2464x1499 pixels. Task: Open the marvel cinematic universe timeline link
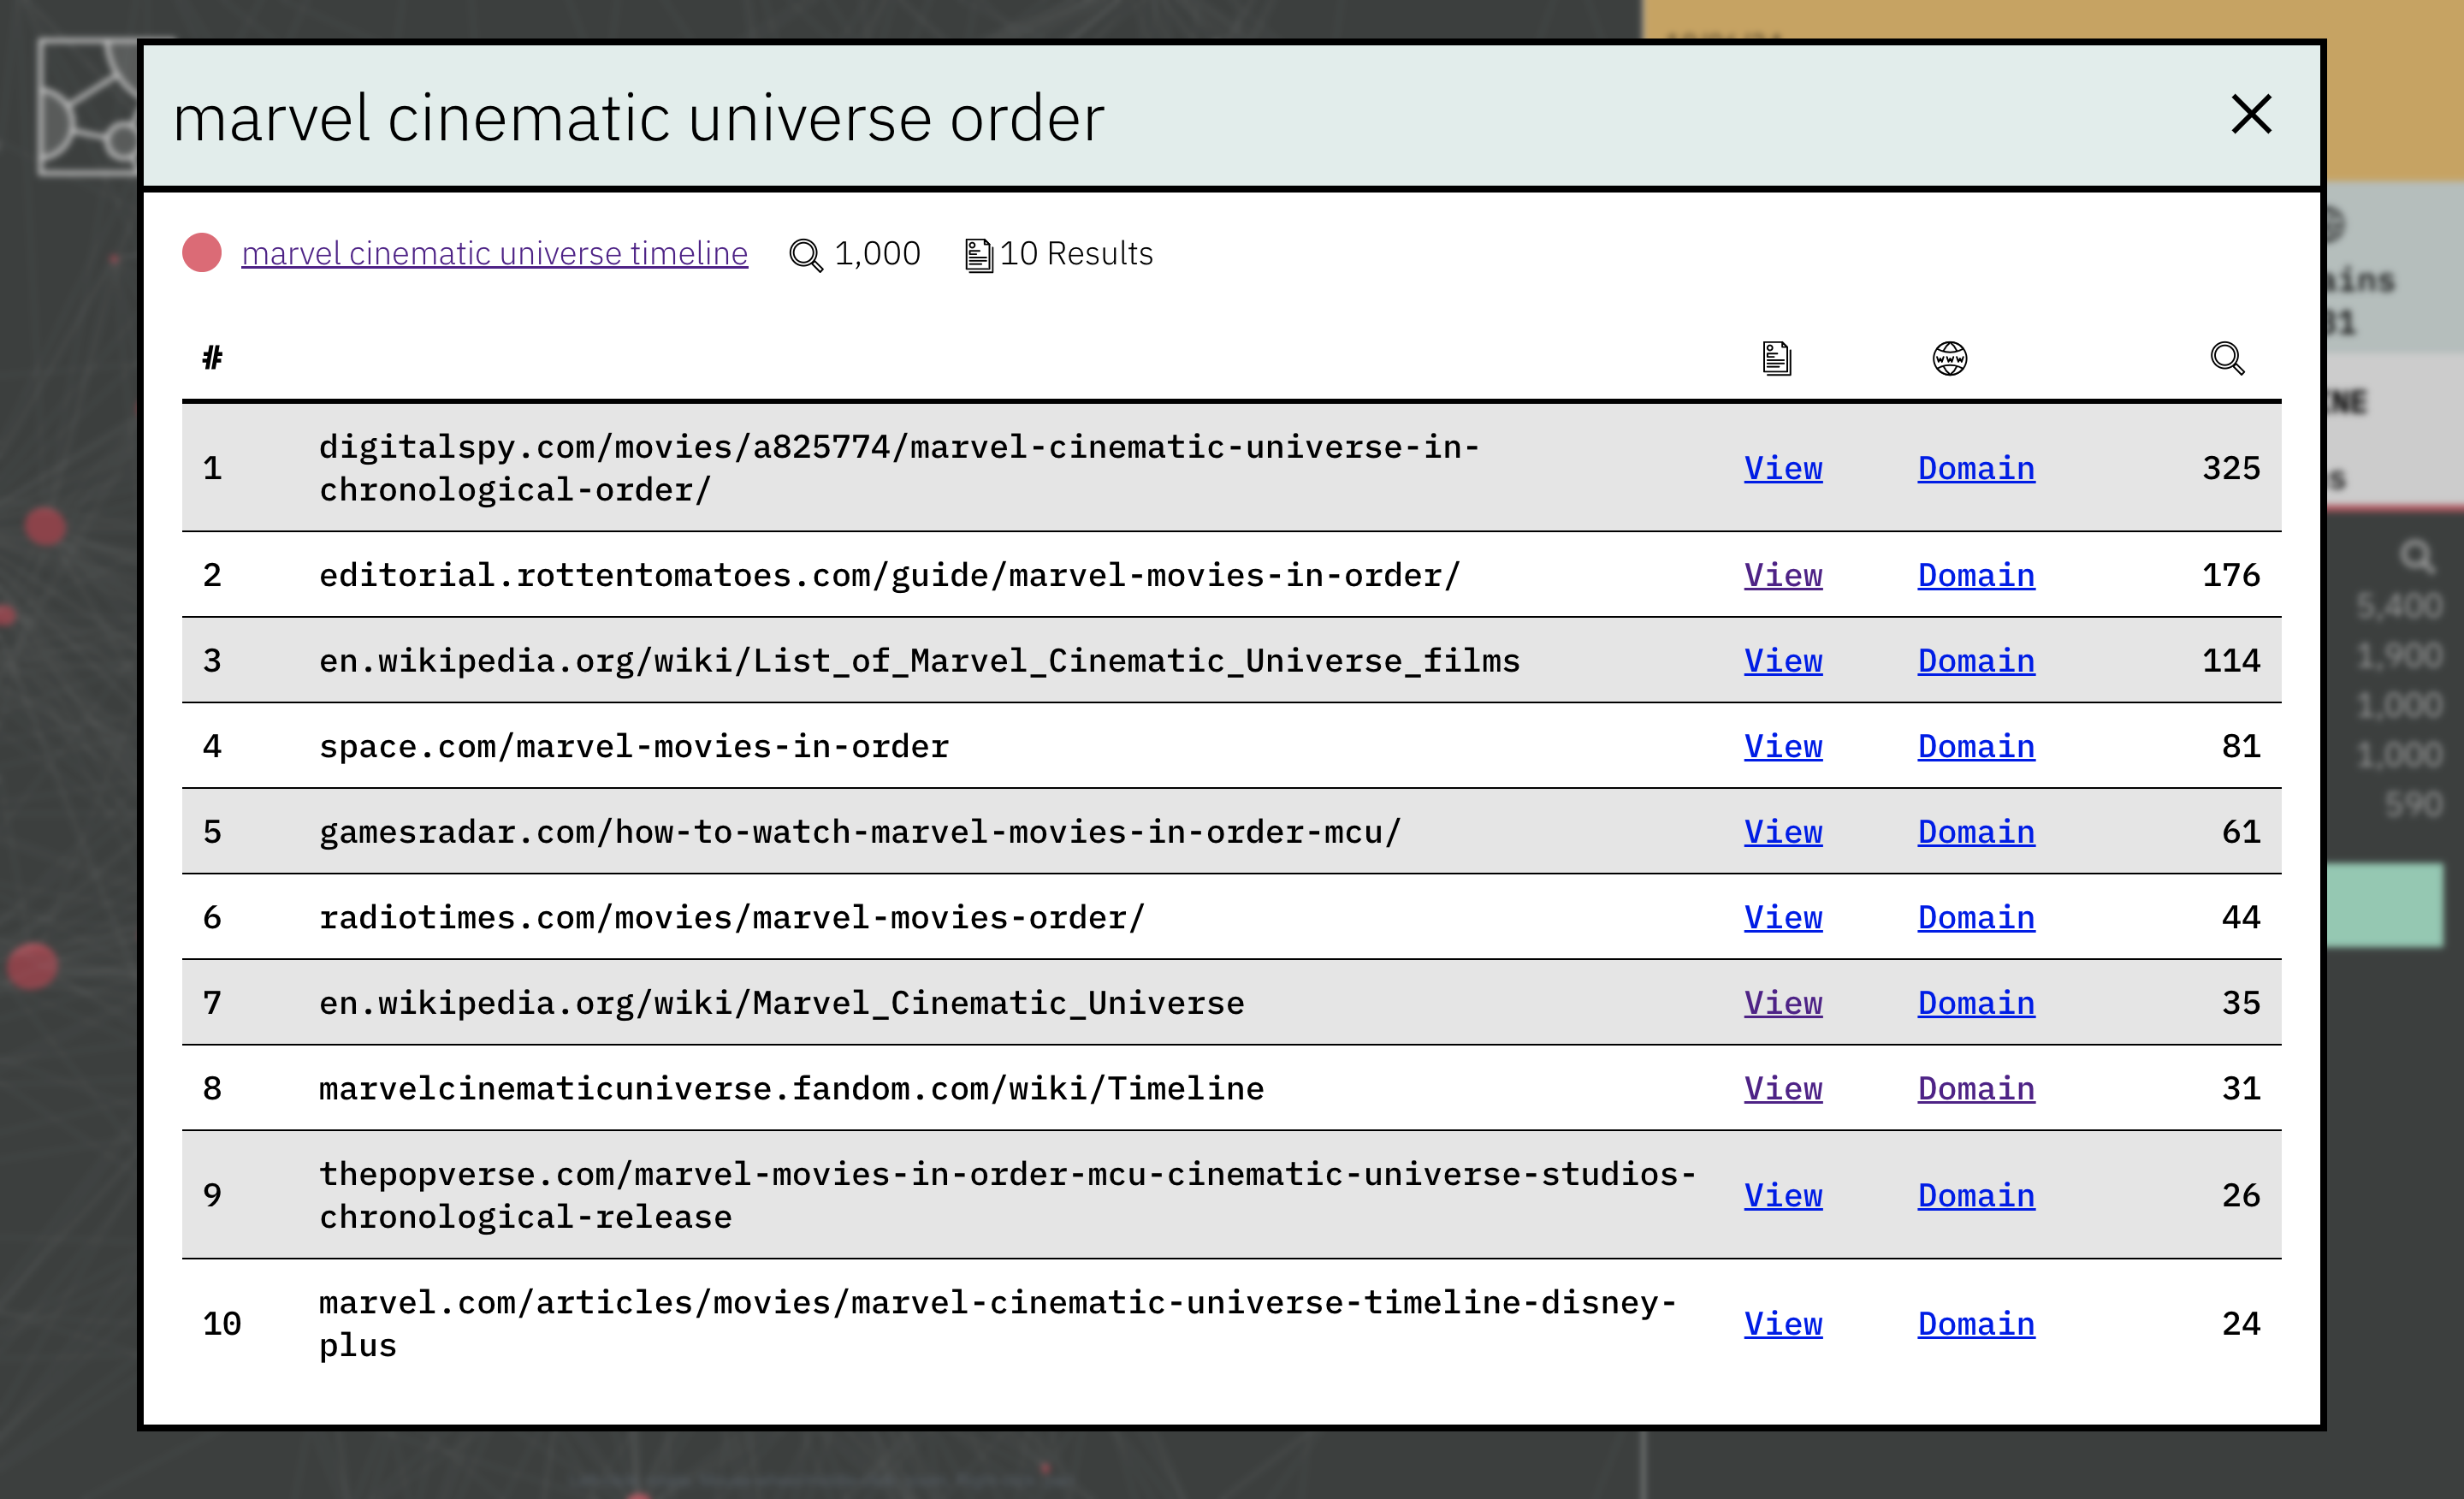tap(494, 253)
